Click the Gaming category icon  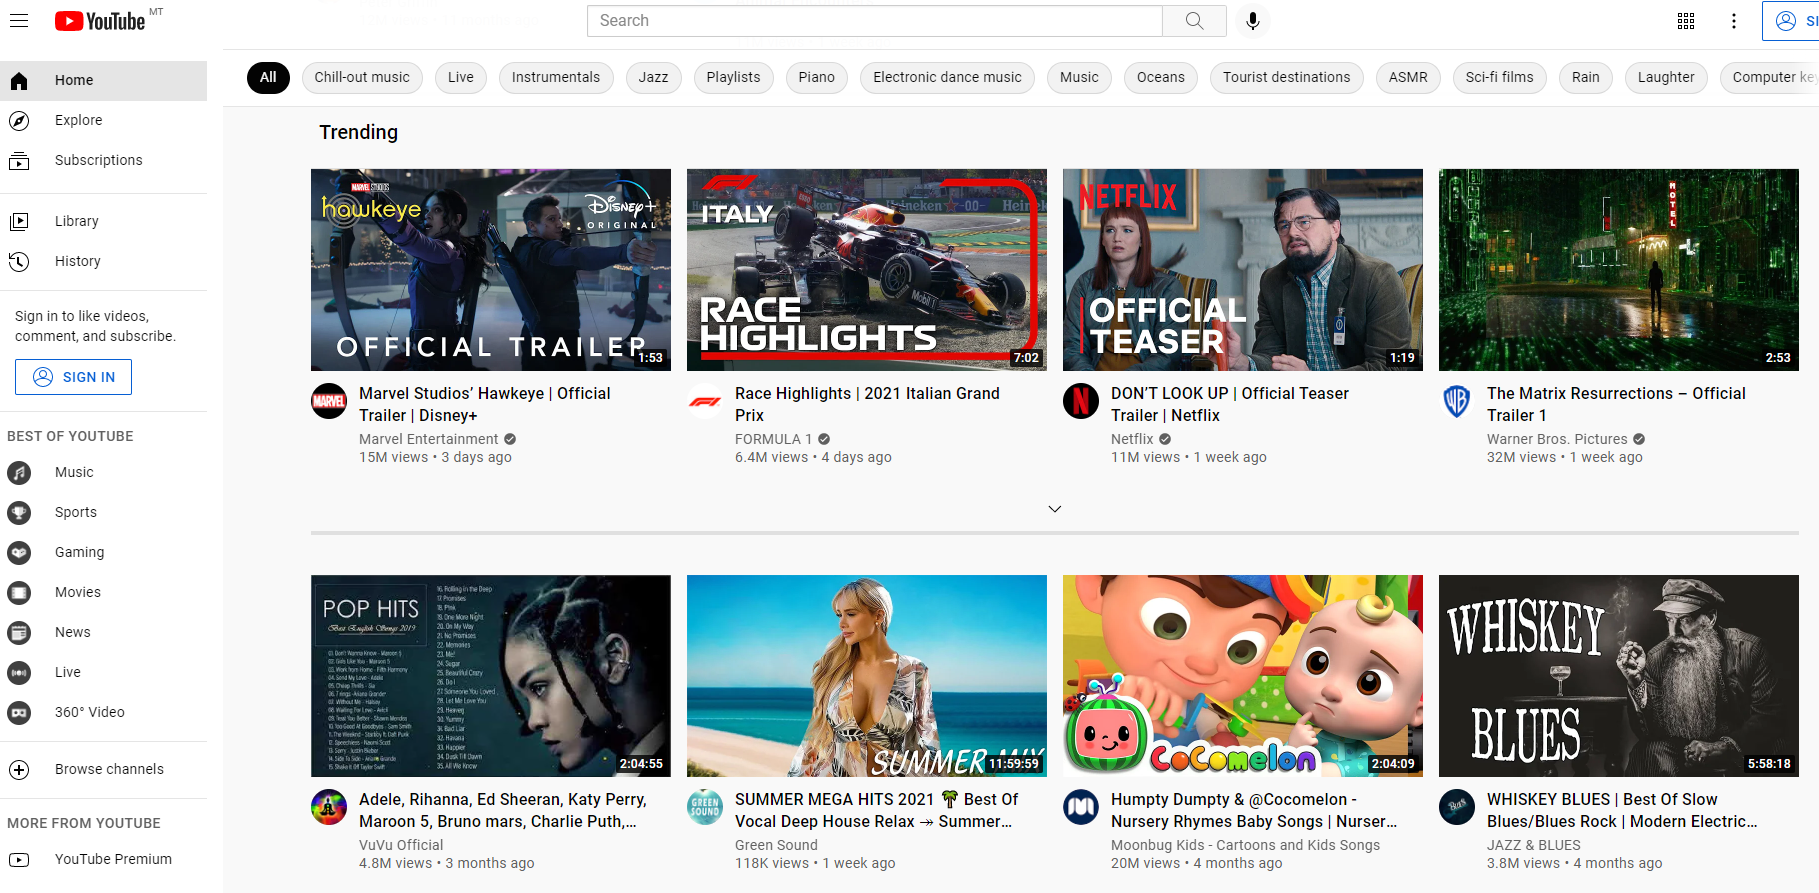point(19,552)
